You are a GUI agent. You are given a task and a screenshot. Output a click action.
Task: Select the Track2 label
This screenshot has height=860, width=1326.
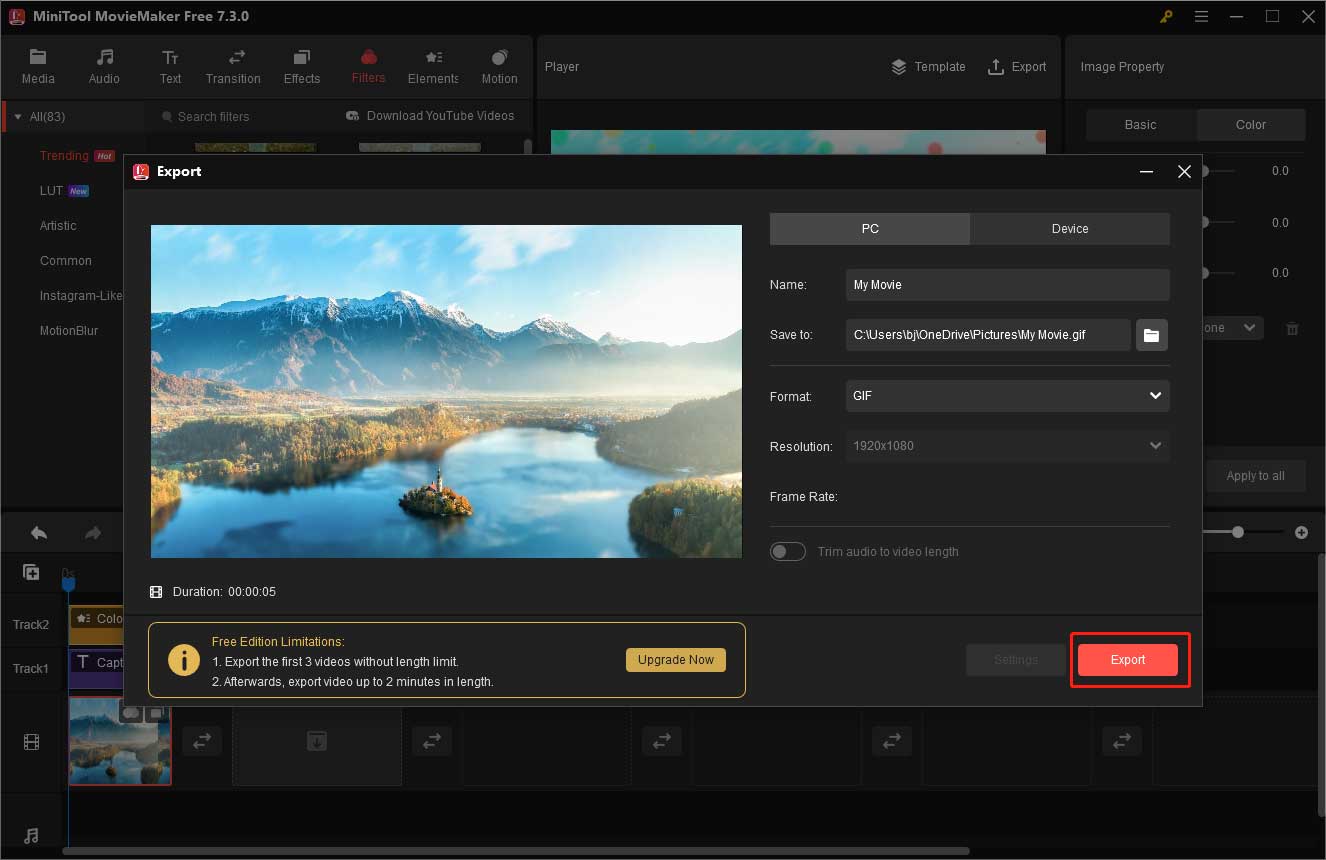[31, 624]
